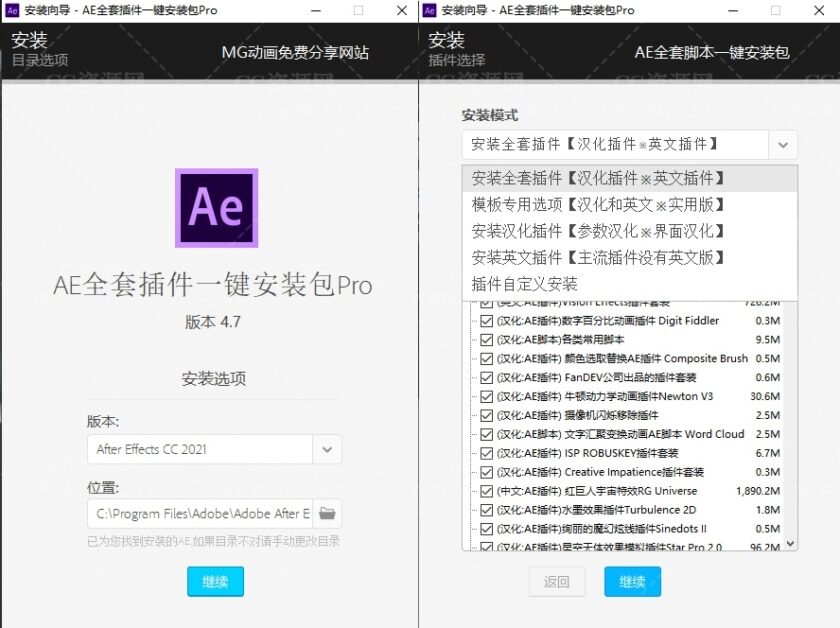Click the 返回 back button

pyautogui.click(x=556, y=582)
